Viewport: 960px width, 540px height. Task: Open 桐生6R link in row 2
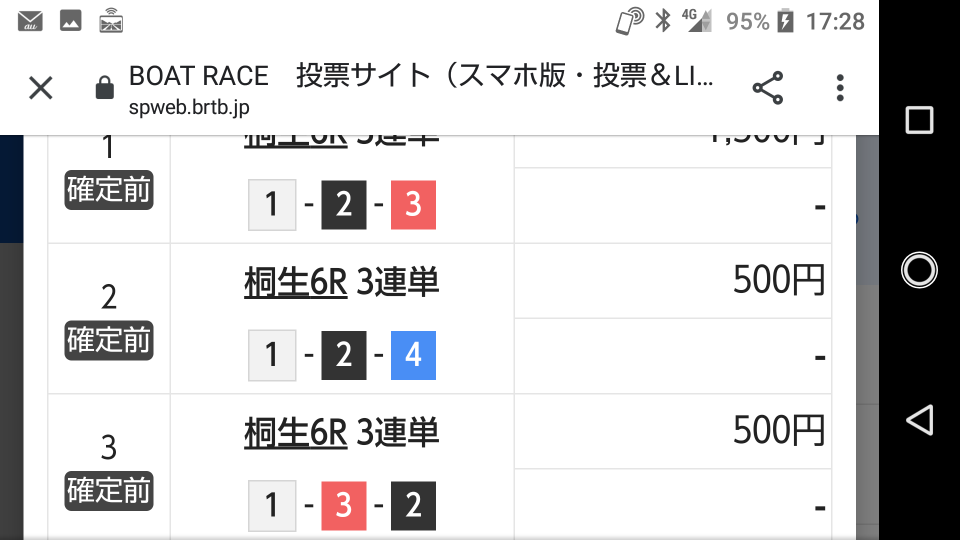pos(296,282)
